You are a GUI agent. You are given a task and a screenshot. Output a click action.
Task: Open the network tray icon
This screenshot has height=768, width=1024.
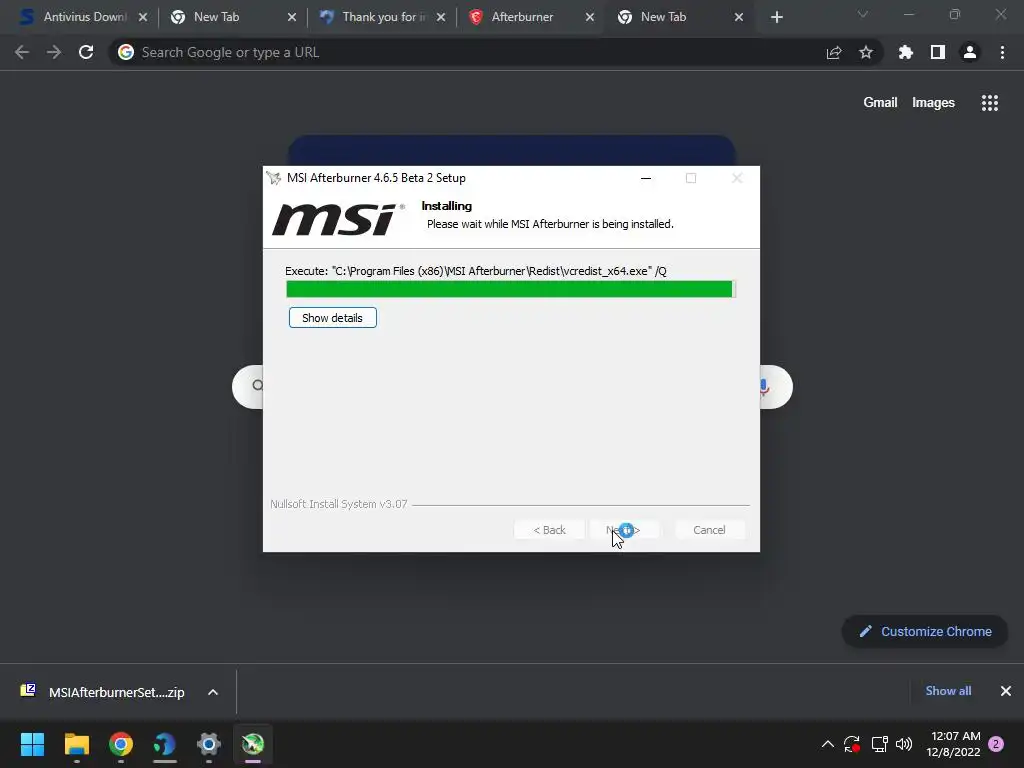[x=879, y=744]
